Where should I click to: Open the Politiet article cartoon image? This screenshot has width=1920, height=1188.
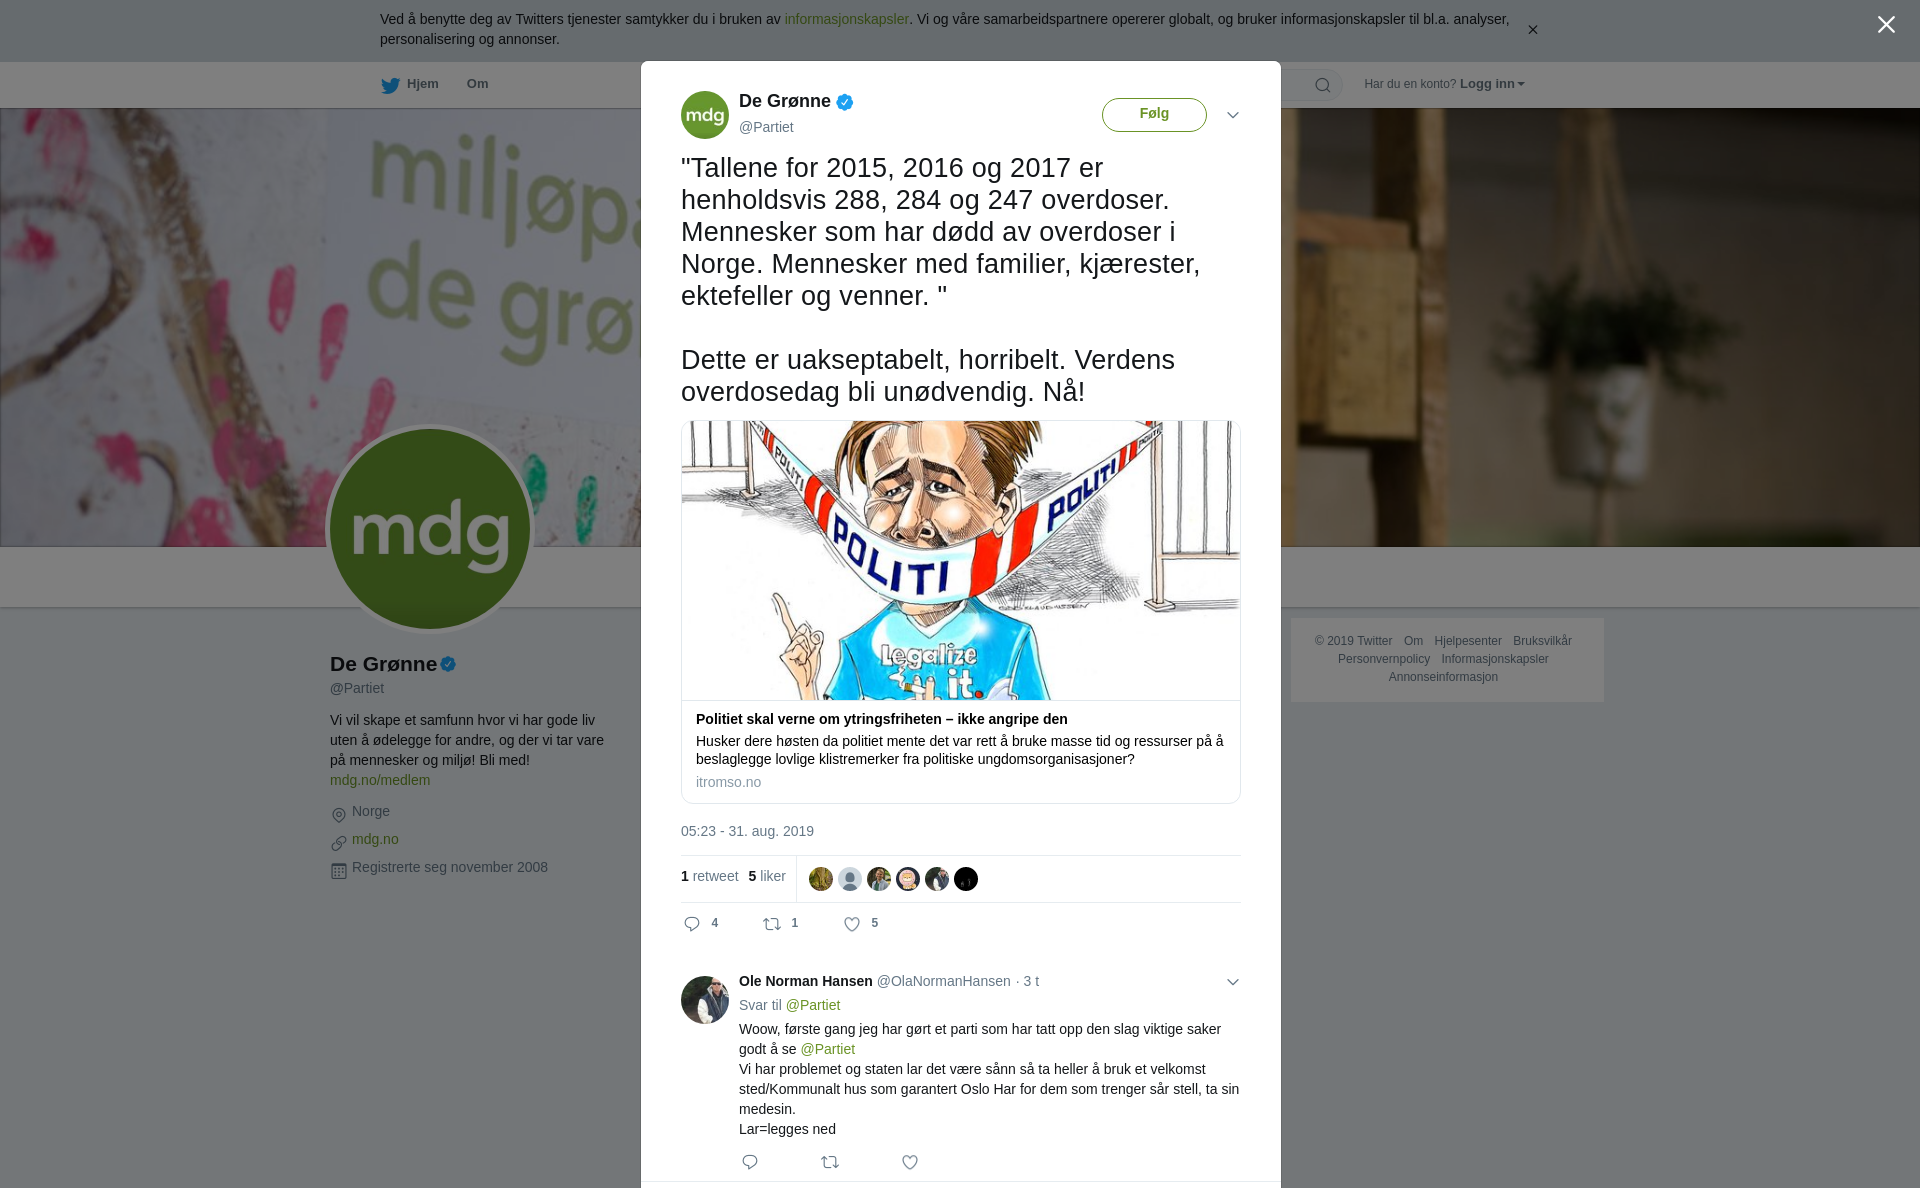[961, 560]
